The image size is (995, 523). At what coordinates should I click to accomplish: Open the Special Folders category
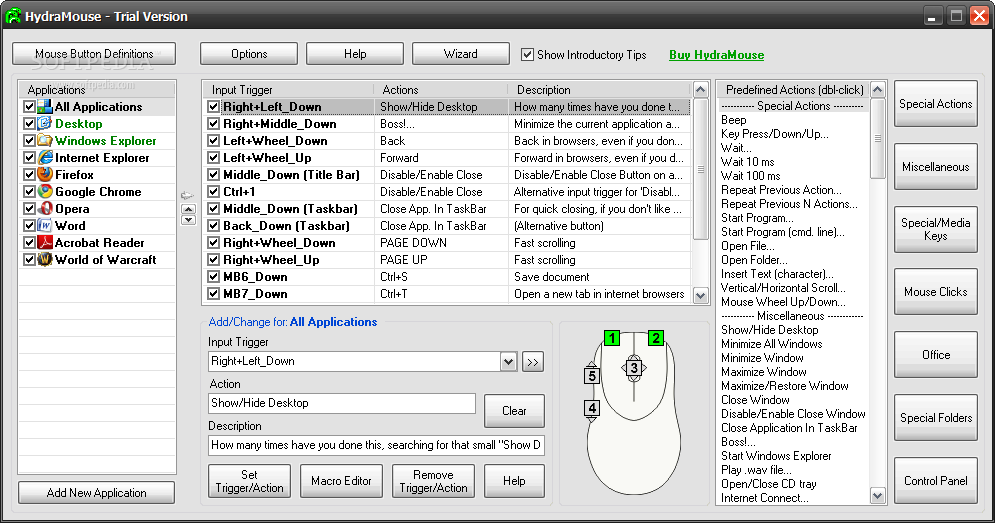935,418
